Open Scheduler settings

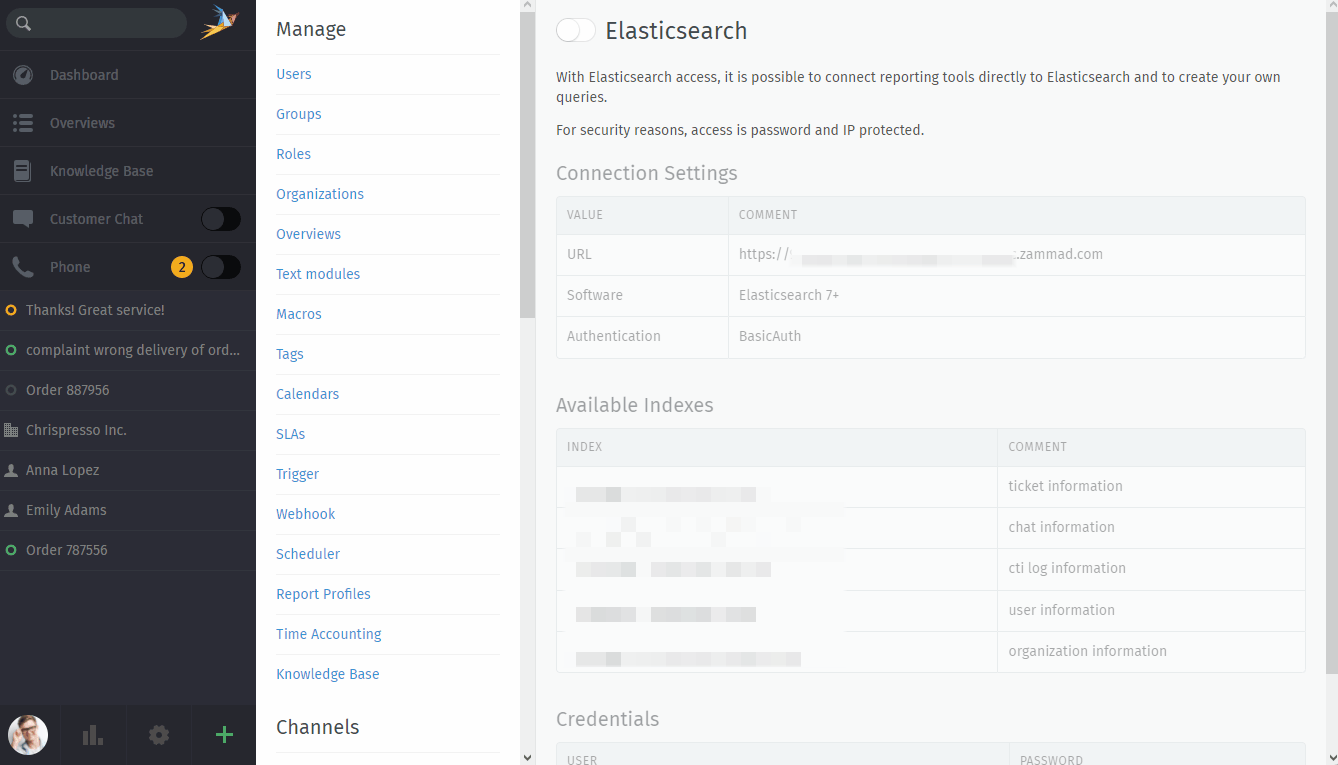point(308,554)
